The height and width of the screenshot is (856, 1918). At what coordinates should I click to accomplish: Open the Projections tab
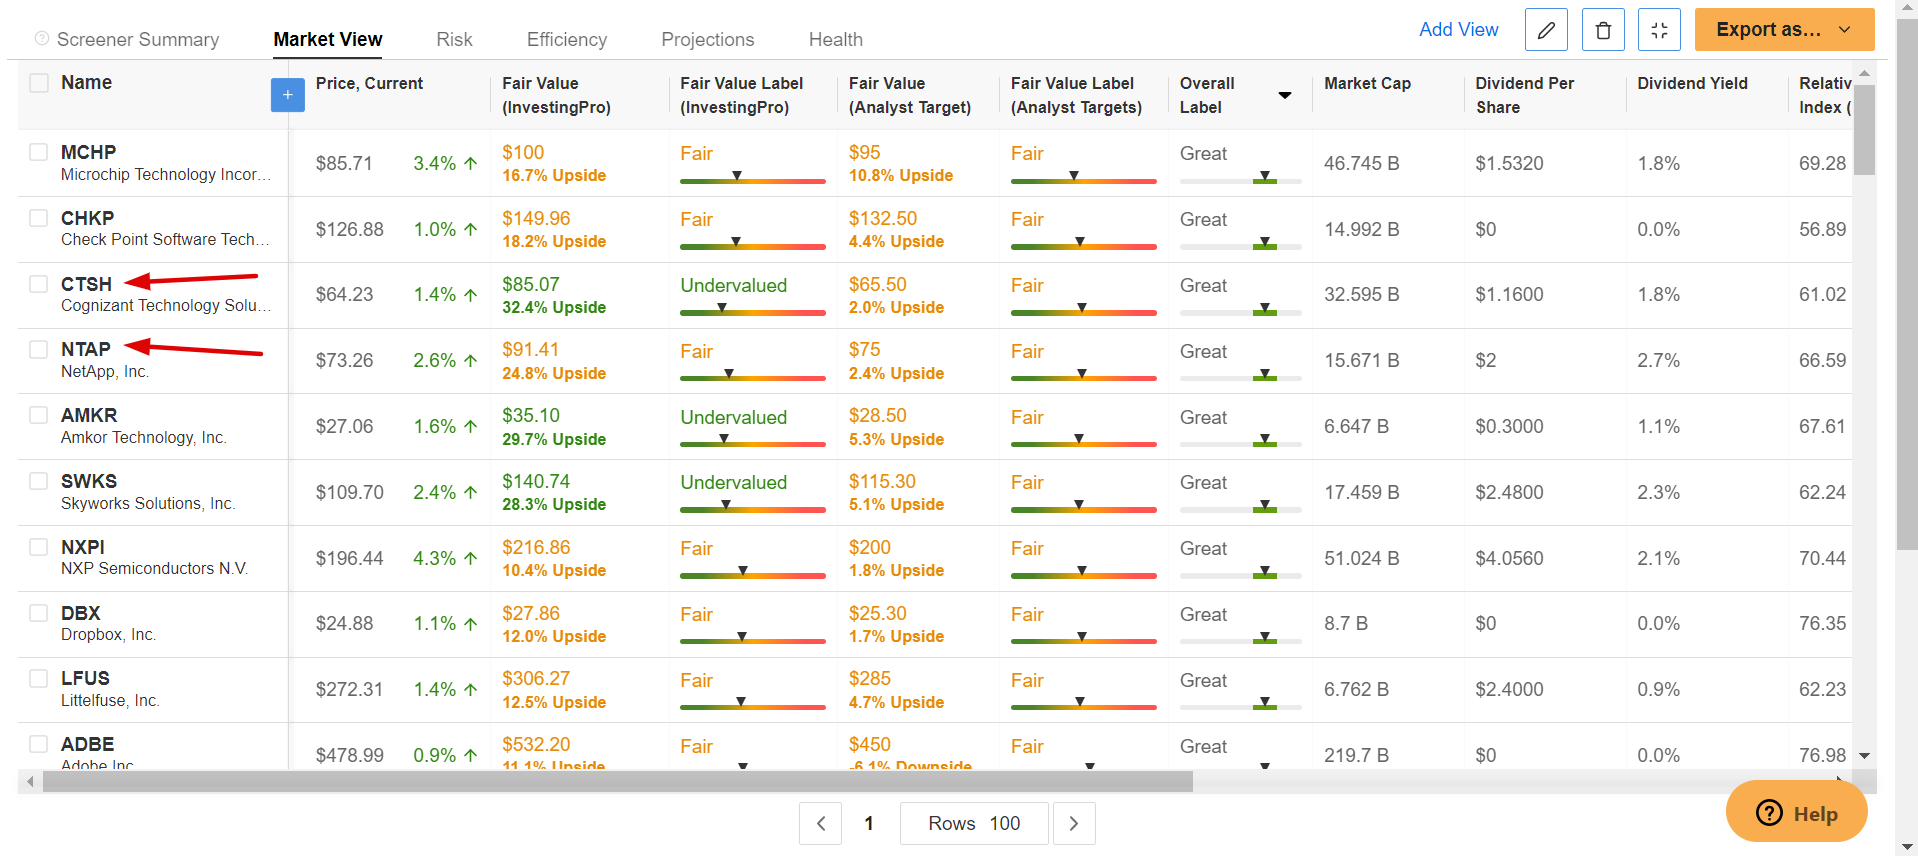(x=708, y=39)
